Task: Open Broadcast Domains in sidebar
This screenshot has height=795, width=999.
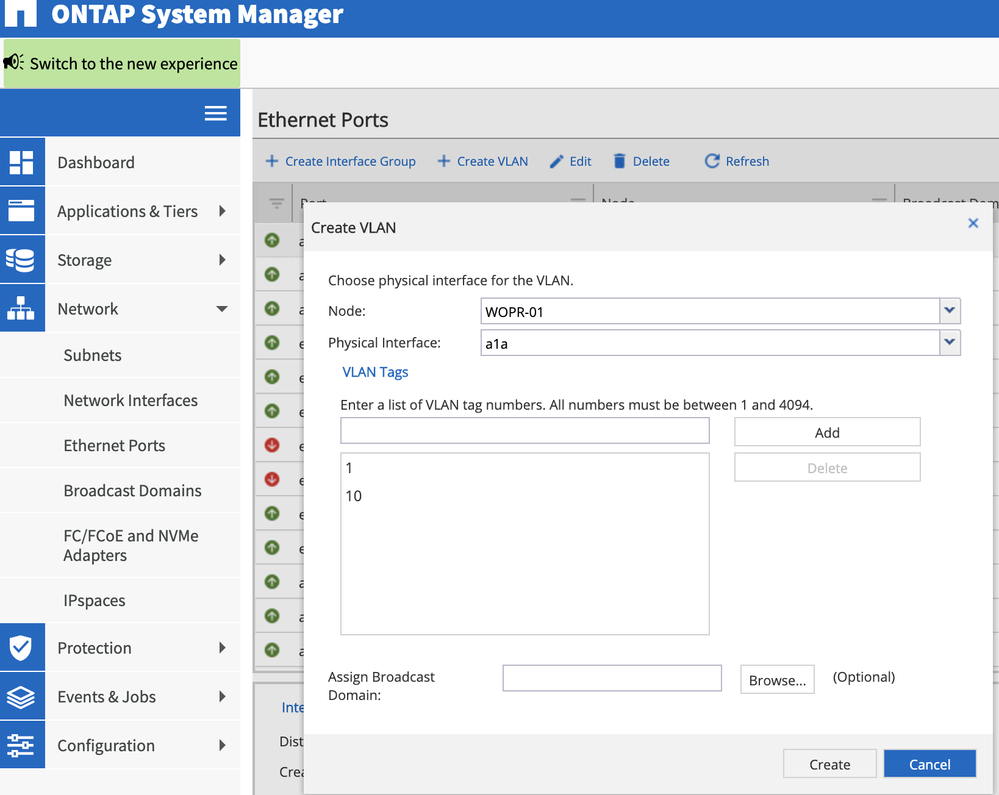Action: (132, 491)
